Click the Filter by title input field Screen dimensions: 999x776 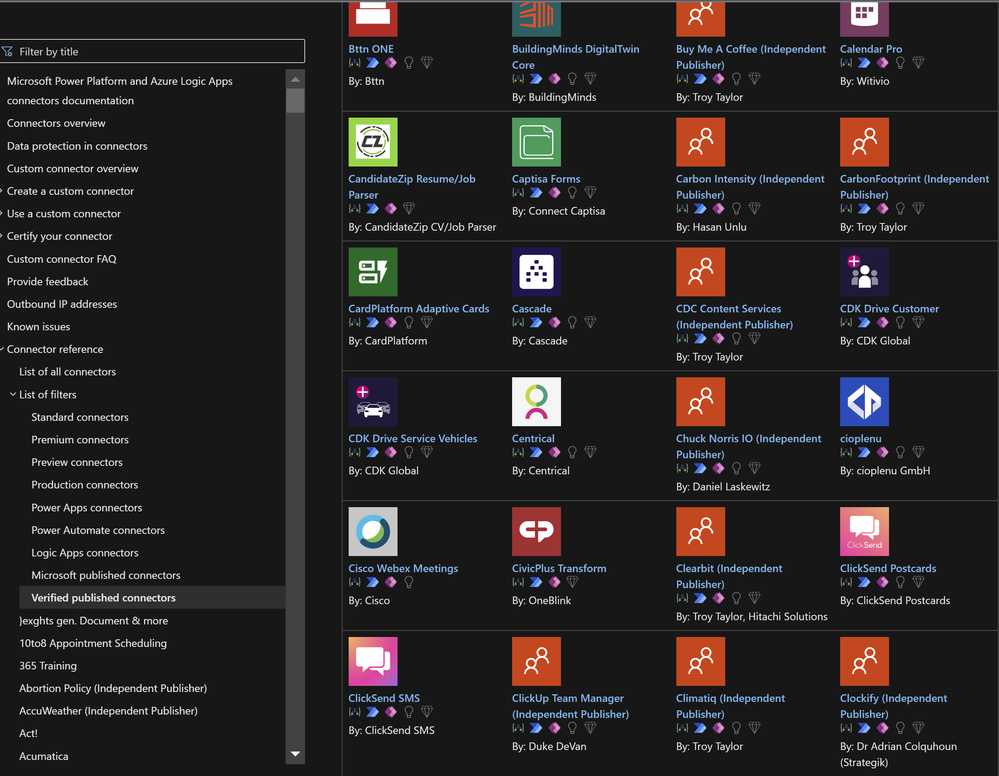point(152,52)
